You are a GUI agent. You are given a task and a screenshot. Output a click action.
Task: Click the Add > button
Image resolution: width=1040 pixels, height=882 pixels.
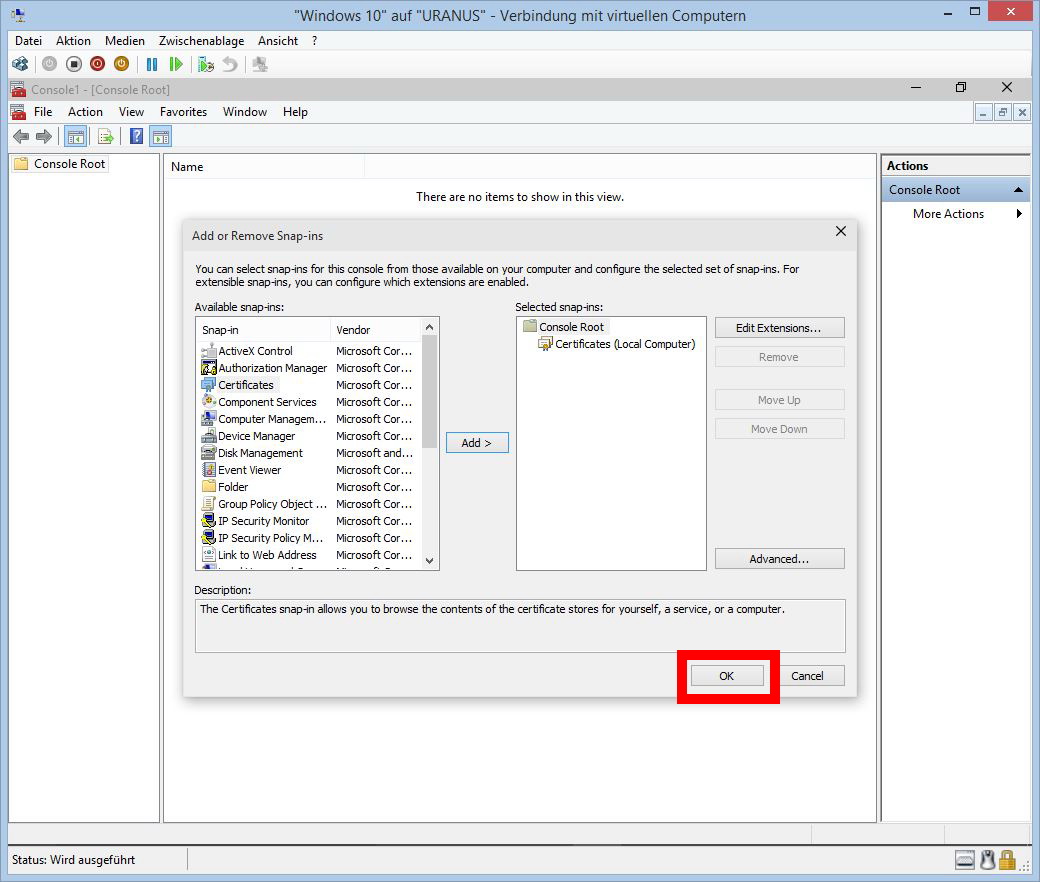click(477, 443)
